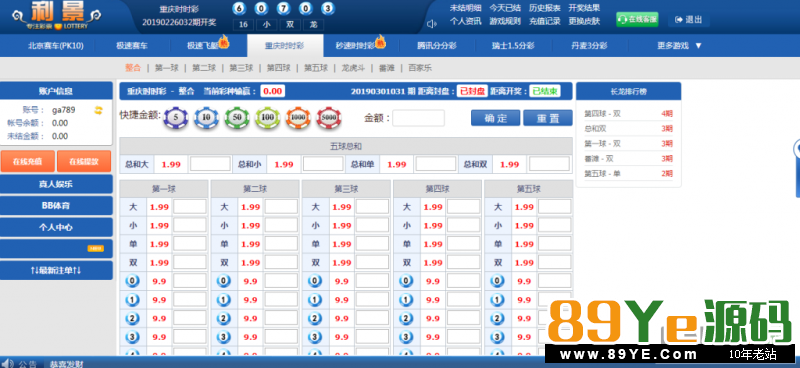Open the 龙虎斗 sub-tab
This screenshot has height=368, width=800.
coord(353,67)
